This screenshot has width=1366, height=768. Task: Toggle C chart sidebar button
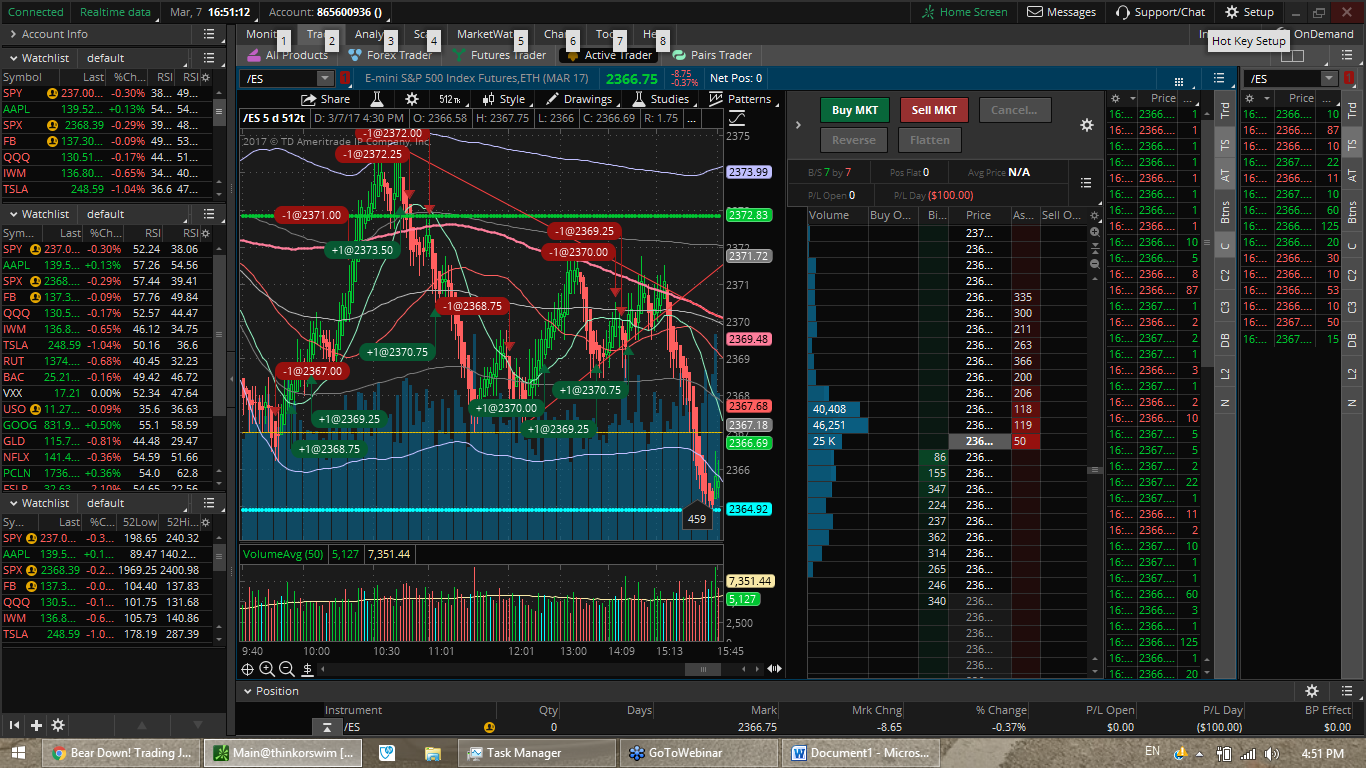coord(1225,246)
